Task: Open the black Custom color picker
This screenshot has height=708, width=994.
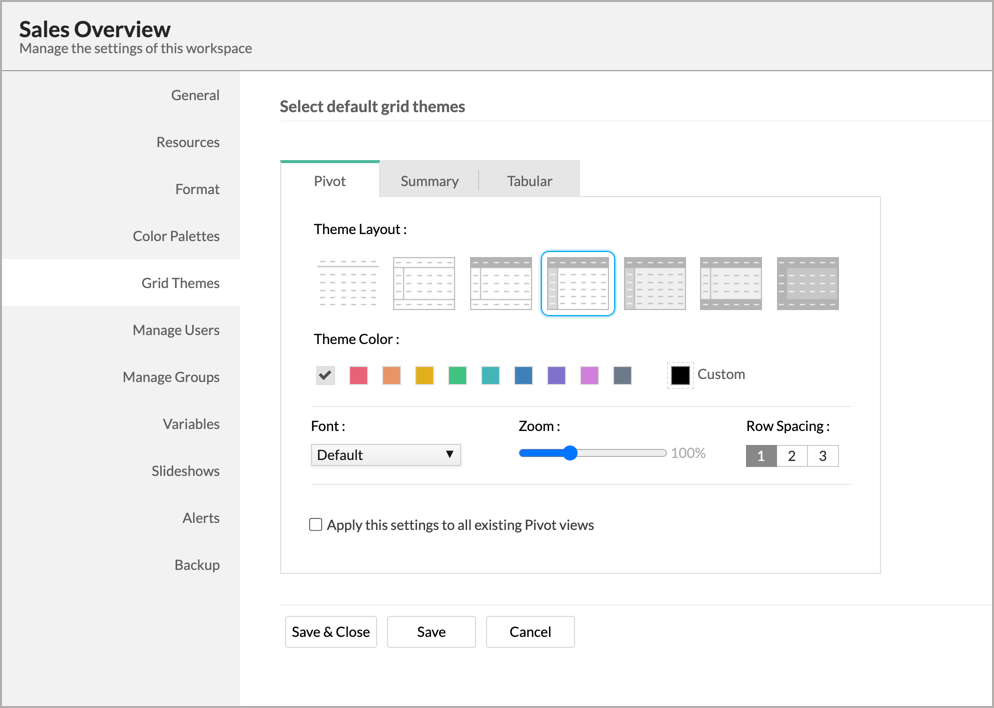Action: pyautogui.click(x=680, y=375)
